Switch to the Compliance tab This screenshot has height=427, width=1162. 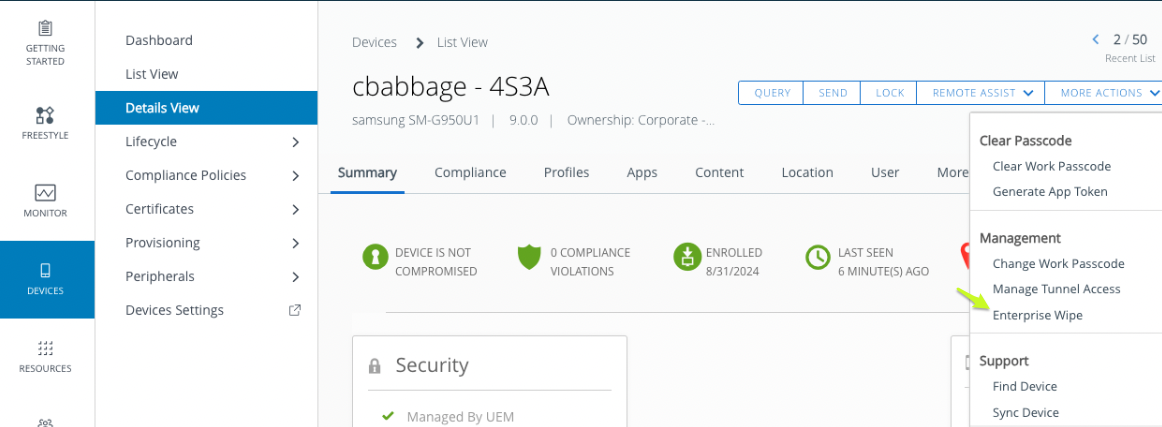(470, 172)
